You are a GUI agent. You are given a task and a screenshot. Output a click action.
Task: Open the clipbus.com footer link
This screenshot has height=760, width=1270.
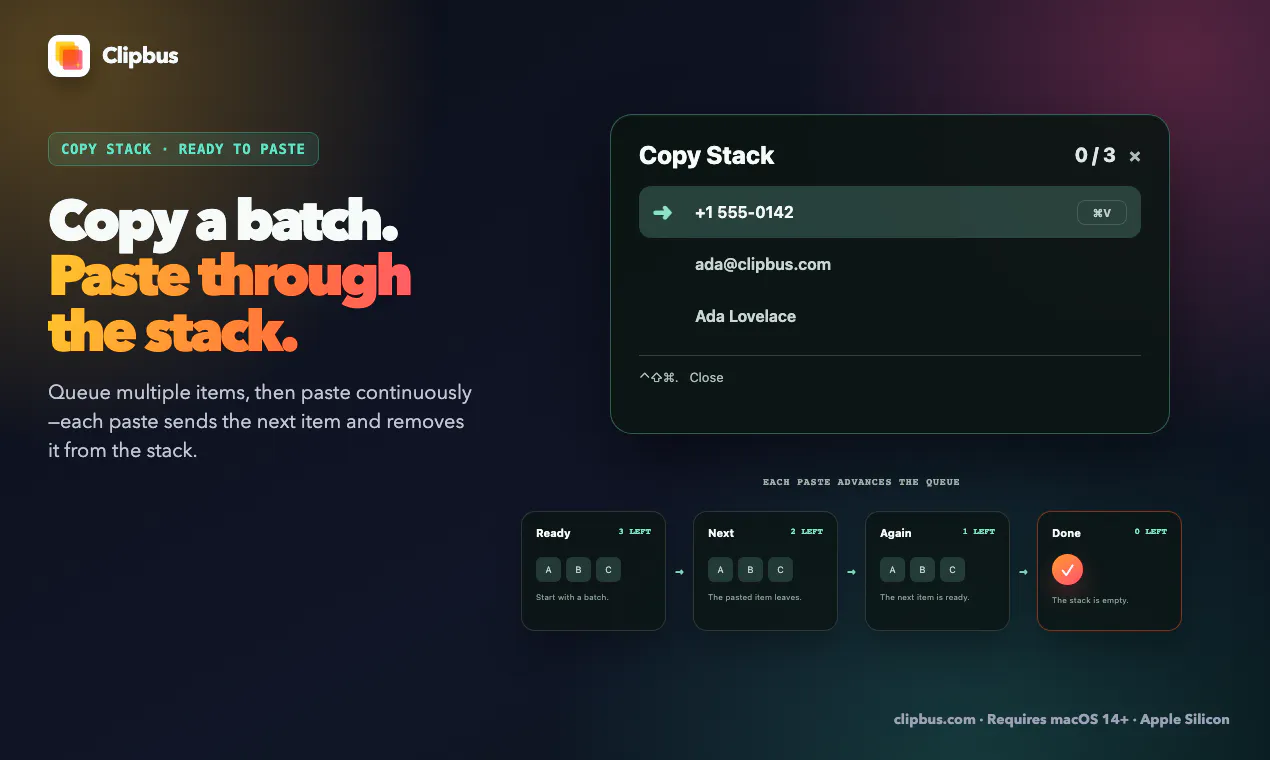click(934, 719)
